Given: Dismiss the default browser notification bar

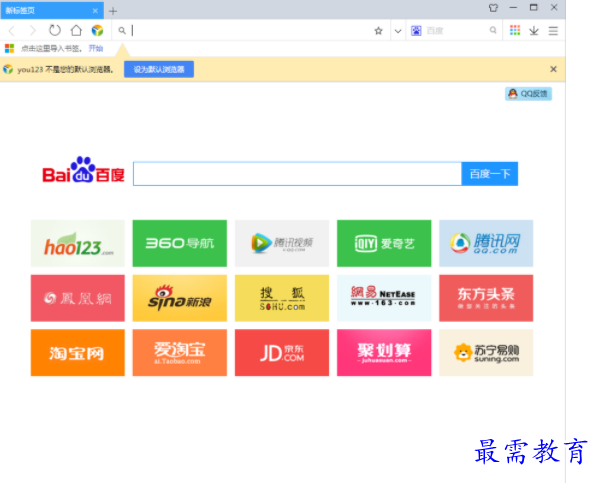Looking at the screenshot, I should (x=553, y=69).
